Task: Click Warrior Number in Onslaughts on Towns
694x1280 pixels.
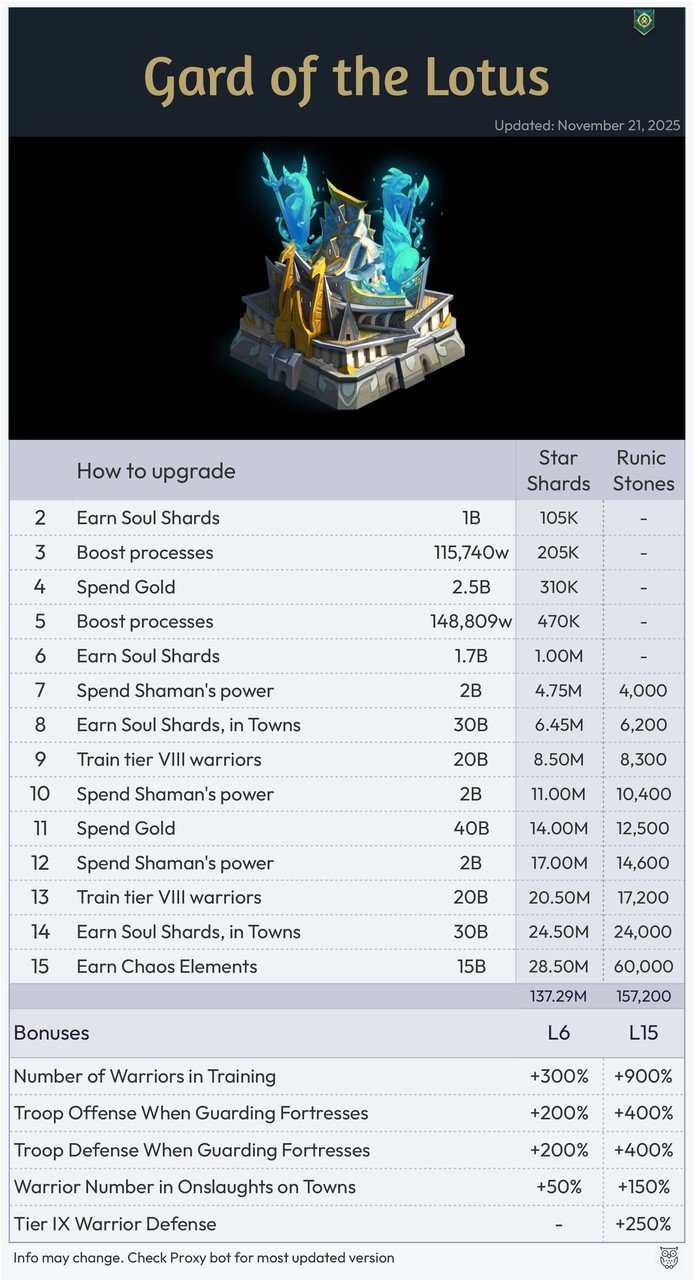Action: pyautogui.click(x=185, y=1187)
